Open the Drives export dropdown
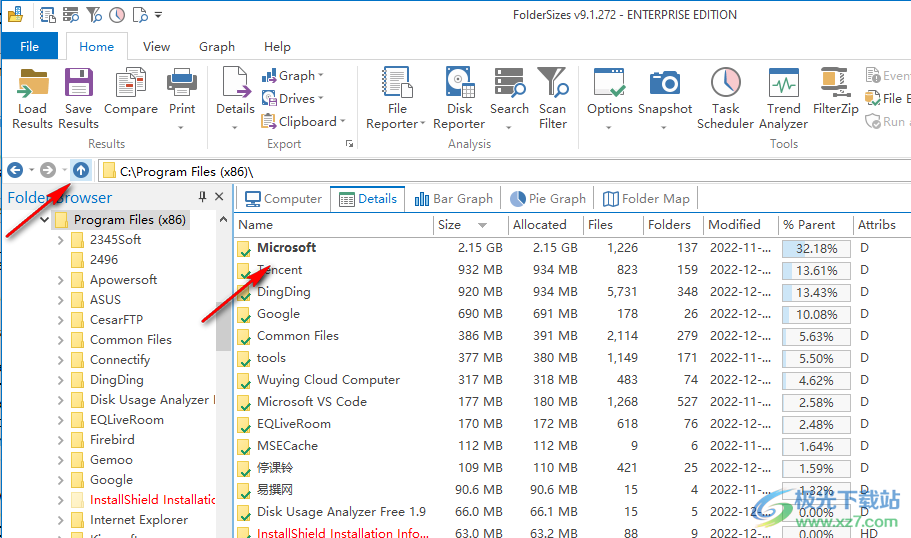911x538 pixels. [x=292, y=98]
